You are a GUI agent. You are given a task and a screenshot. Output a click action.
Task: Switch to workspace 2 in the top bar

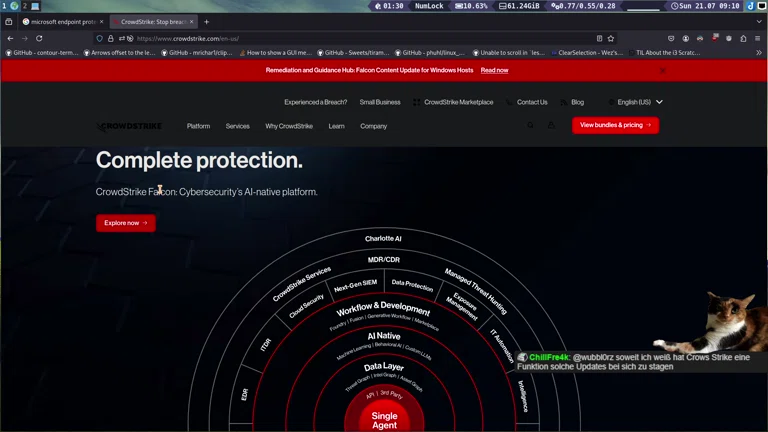tap(24, 6)
